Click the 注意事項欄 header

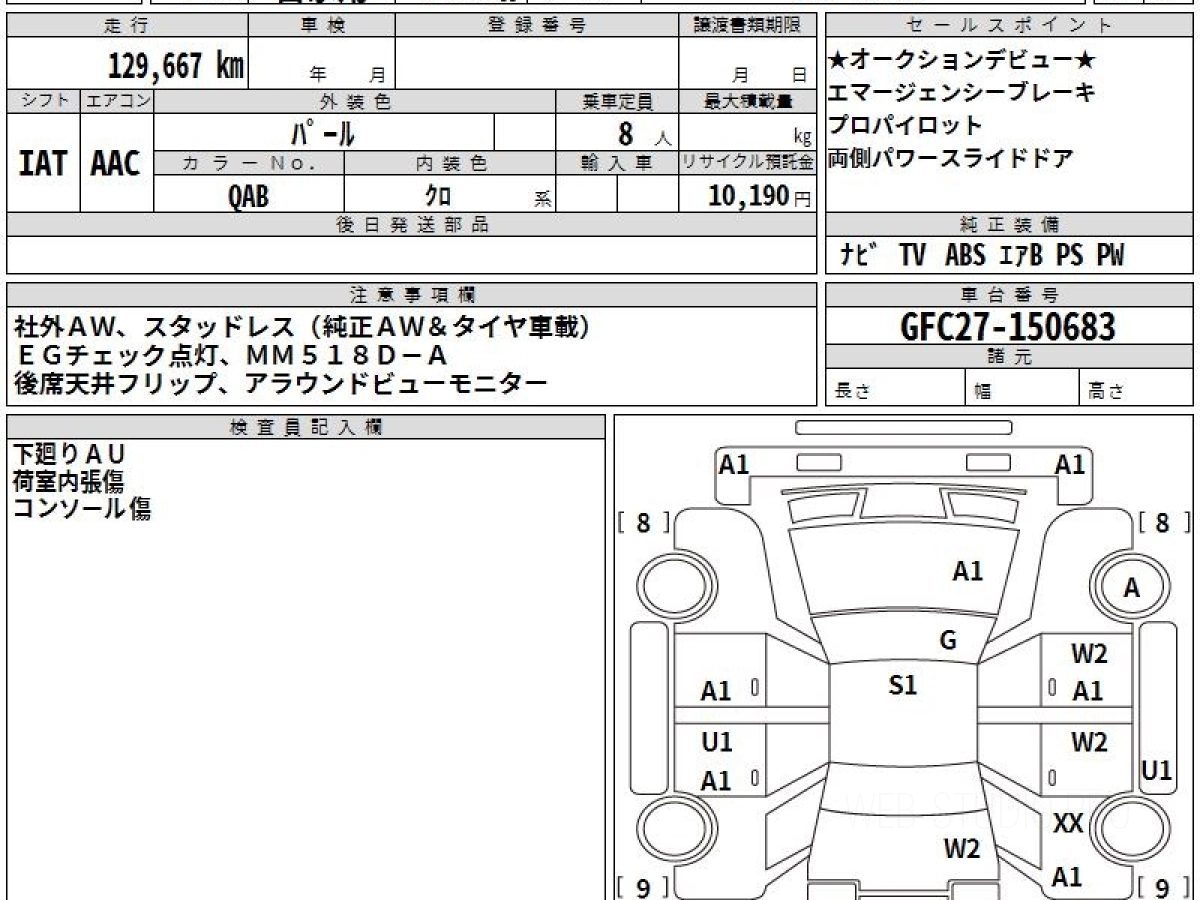click(x=411, y=295)
